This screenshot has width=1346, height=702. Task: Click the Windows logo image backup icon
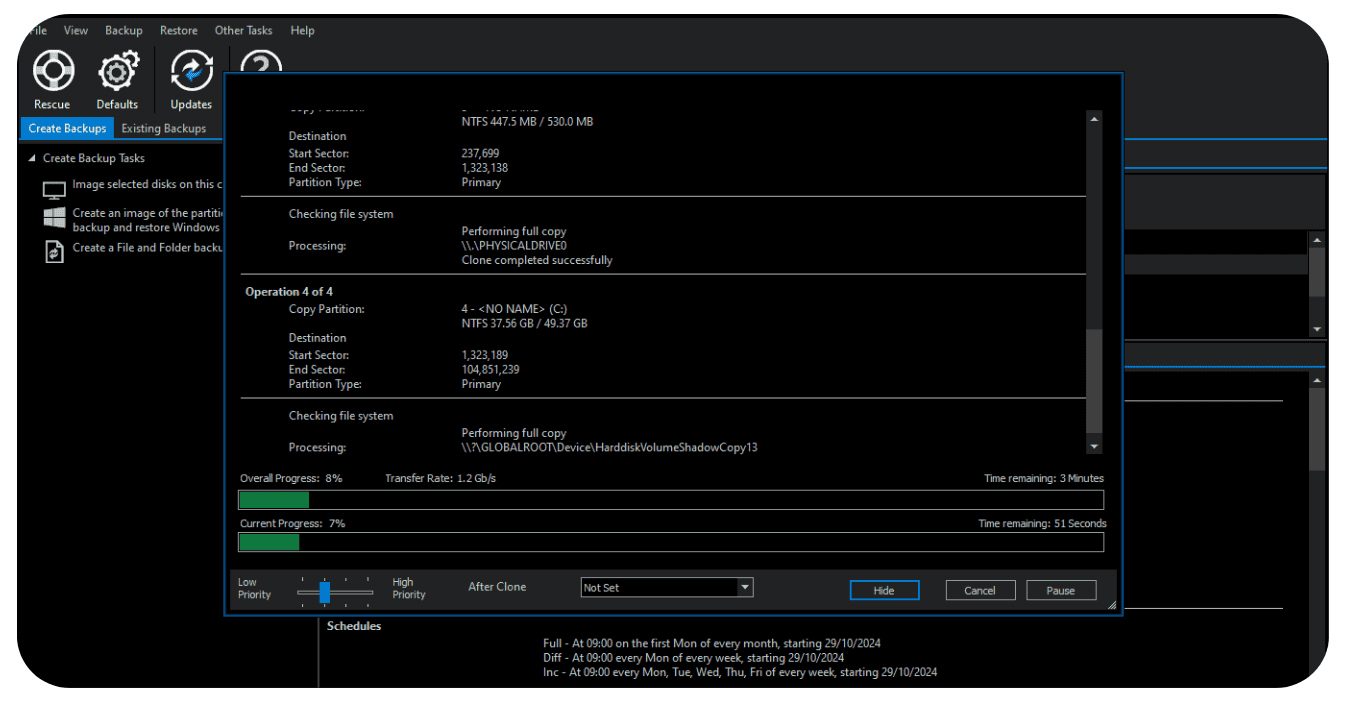pyautogui.click(x=54, y=219)
